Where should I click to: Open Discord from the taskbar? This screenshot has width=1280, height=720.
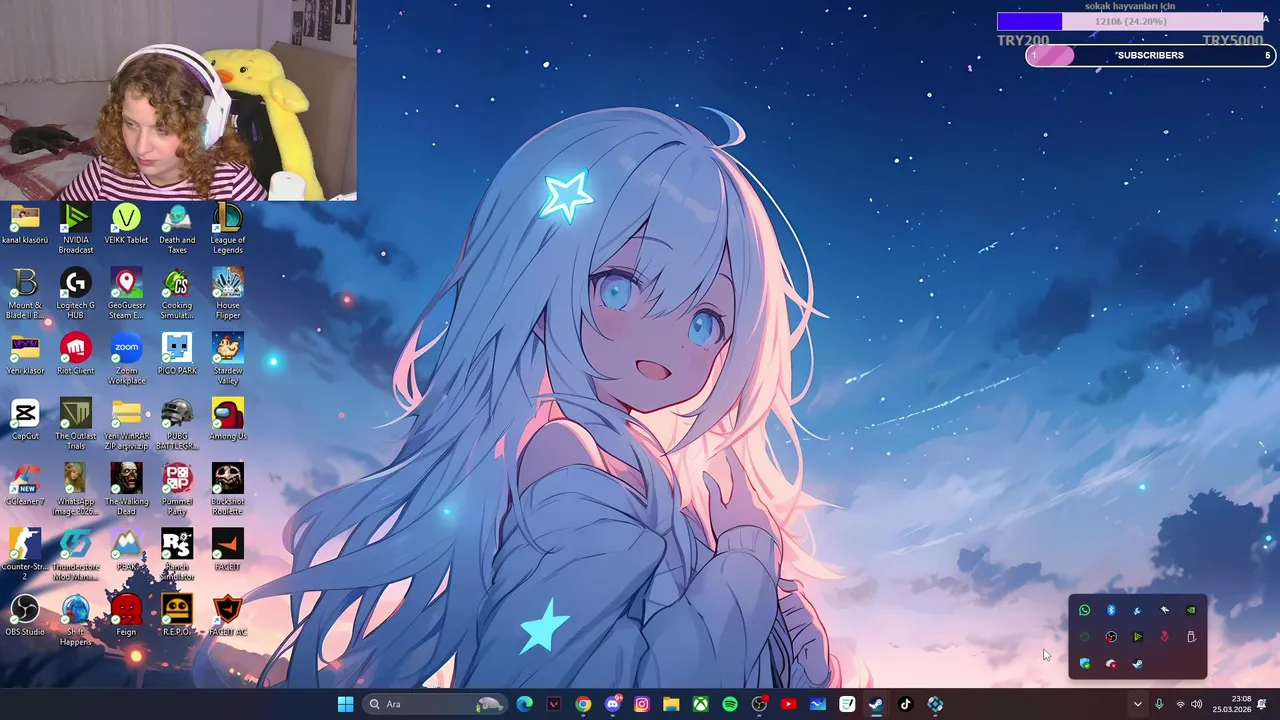pos(612,704)
